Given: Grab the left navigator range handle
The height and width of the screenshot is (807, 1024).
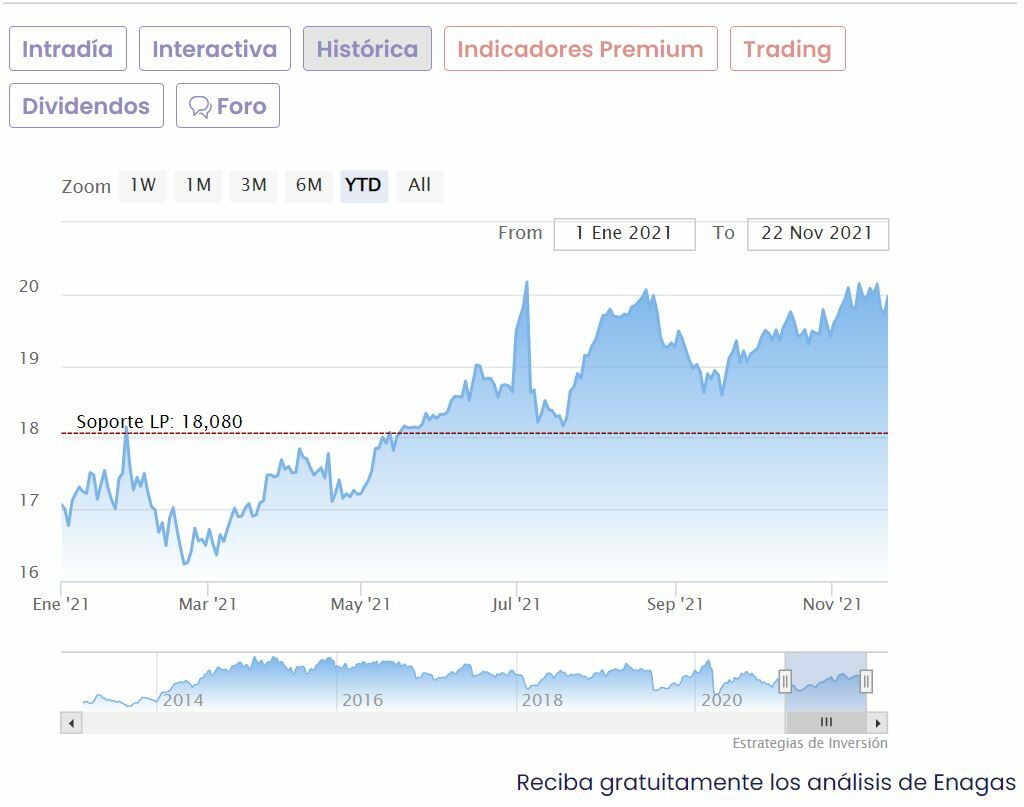Looking at the screenshot, I should pyautogui.click(x=785, y=682).
